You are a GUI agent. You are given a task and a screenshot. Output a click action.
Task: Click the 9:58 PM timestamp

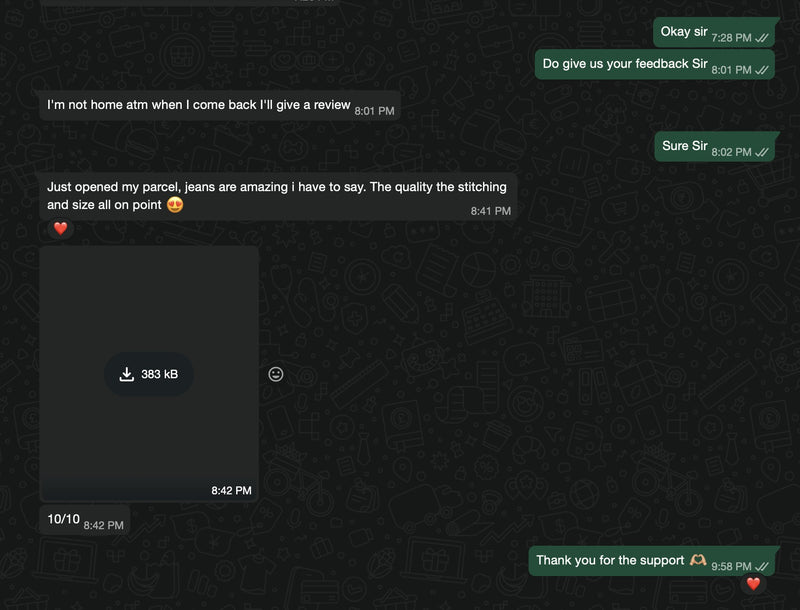[x=731, y=567]
